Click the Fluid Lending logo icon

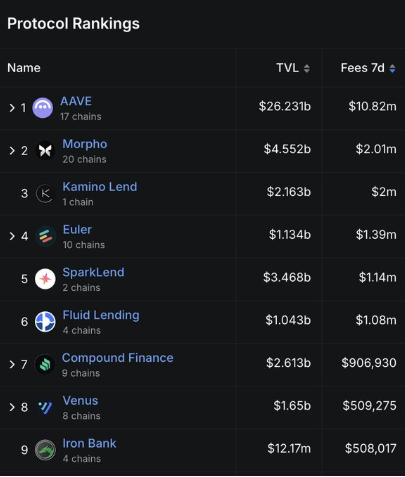(x=45, y=321)
